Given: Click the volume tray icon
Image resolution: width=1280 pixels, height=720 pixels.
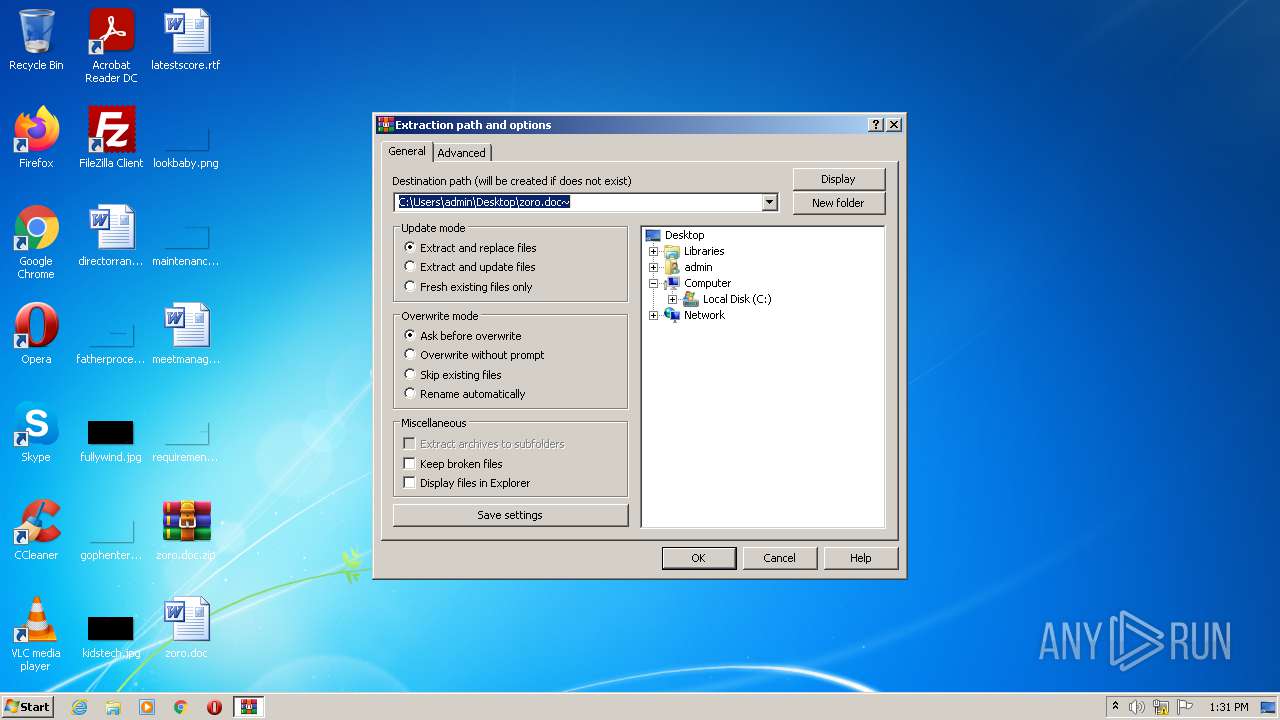Looking at the screenshot, I should point(1137,707).
